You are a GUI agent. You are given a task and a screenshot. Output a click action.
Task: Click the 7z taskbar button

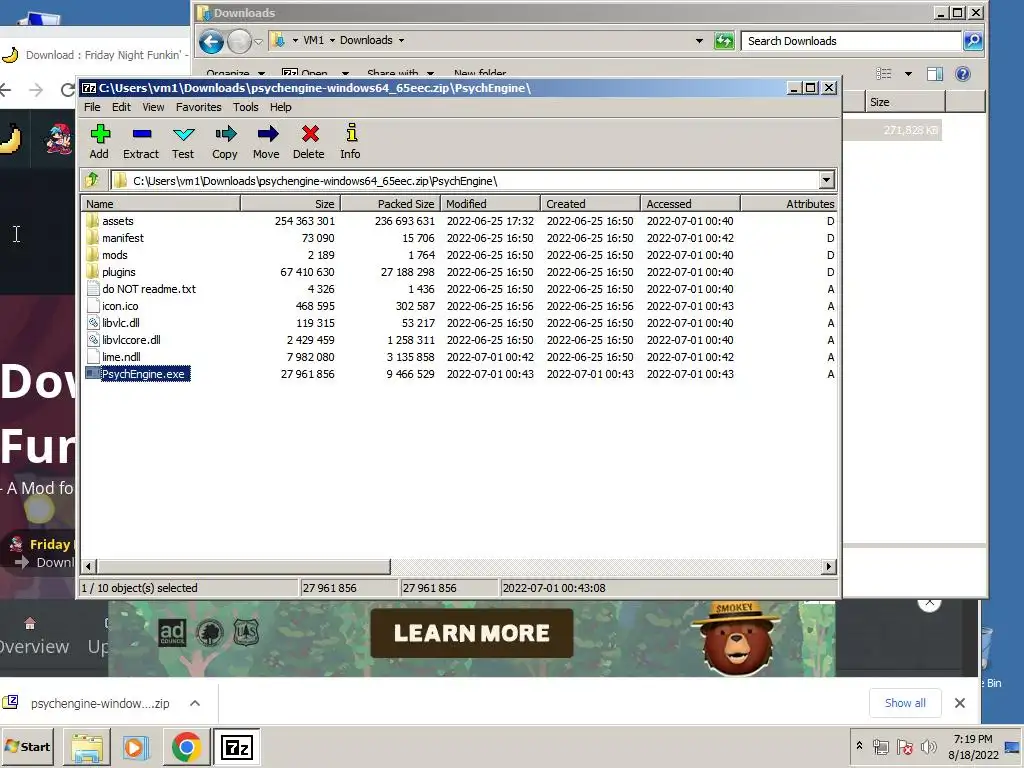tap(236, 747)
